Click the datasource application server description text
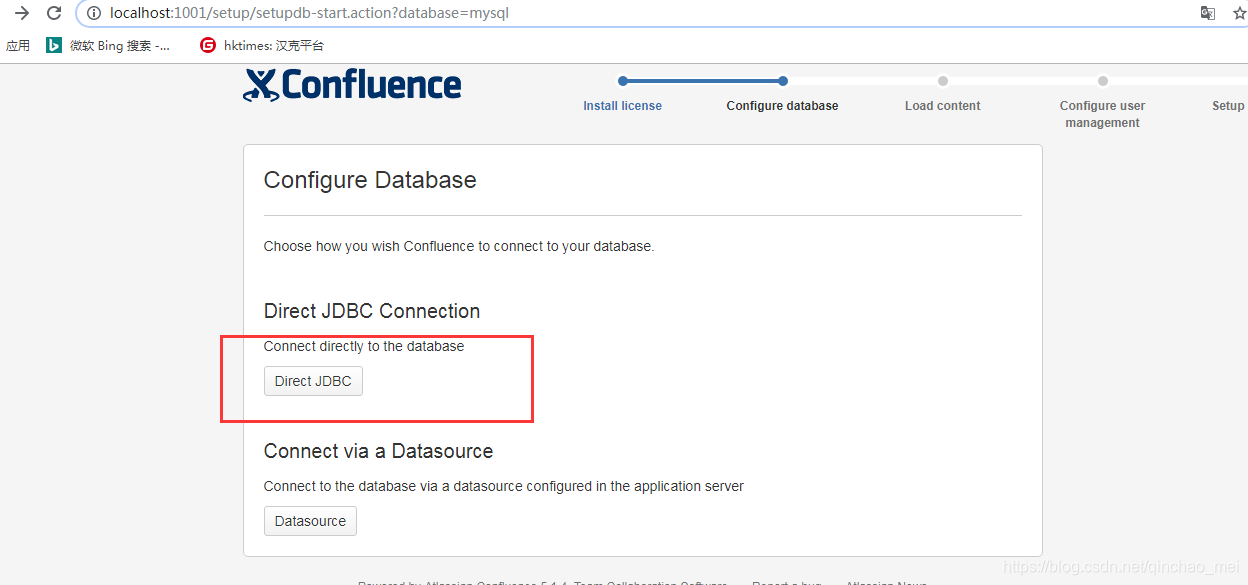1248x585 pixels. [504, 486]
